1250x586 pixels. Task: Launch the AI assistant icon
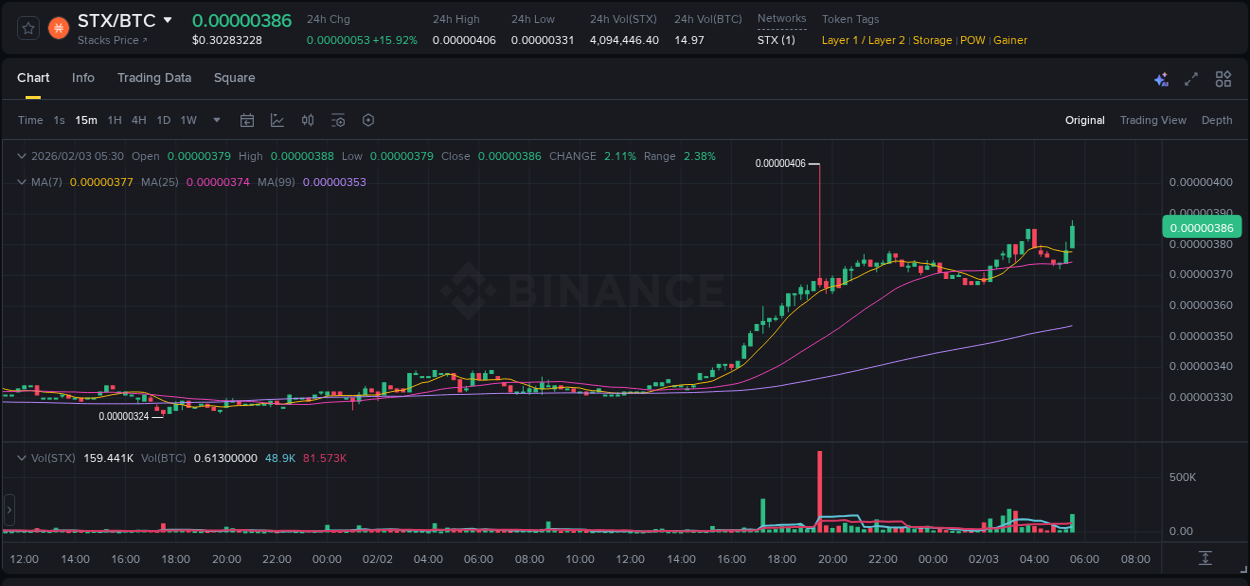tap(1161, 78)
